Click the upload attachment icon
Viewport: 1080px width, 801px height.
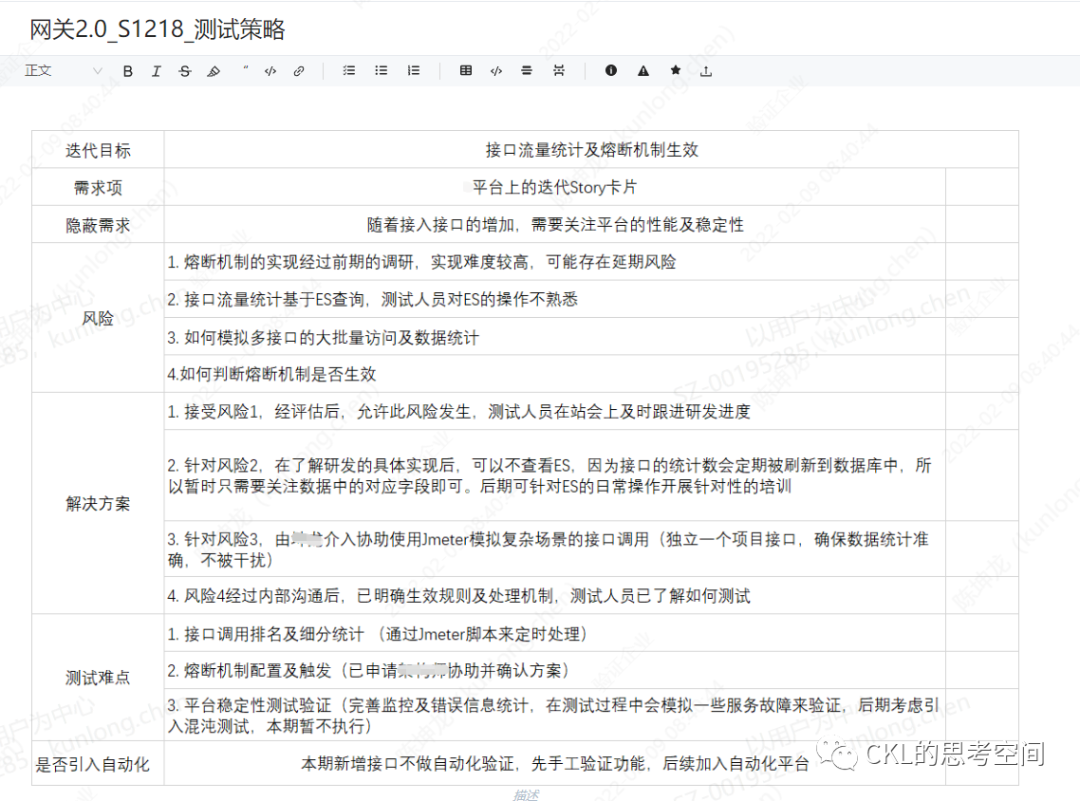tap(706, 71)
